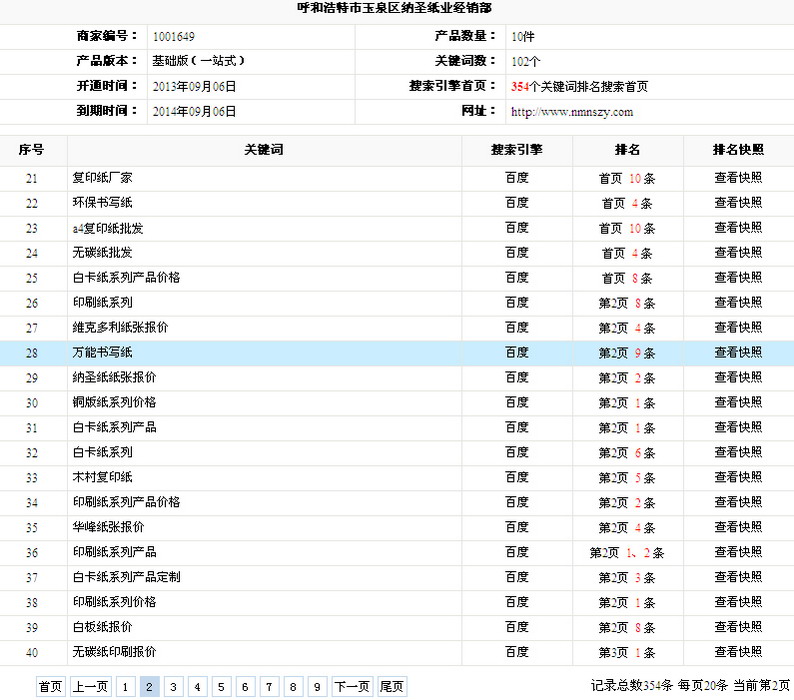Select open date 2013年09月06日
The height and width of the screenshot is (700, 794).
coord(194,87)
